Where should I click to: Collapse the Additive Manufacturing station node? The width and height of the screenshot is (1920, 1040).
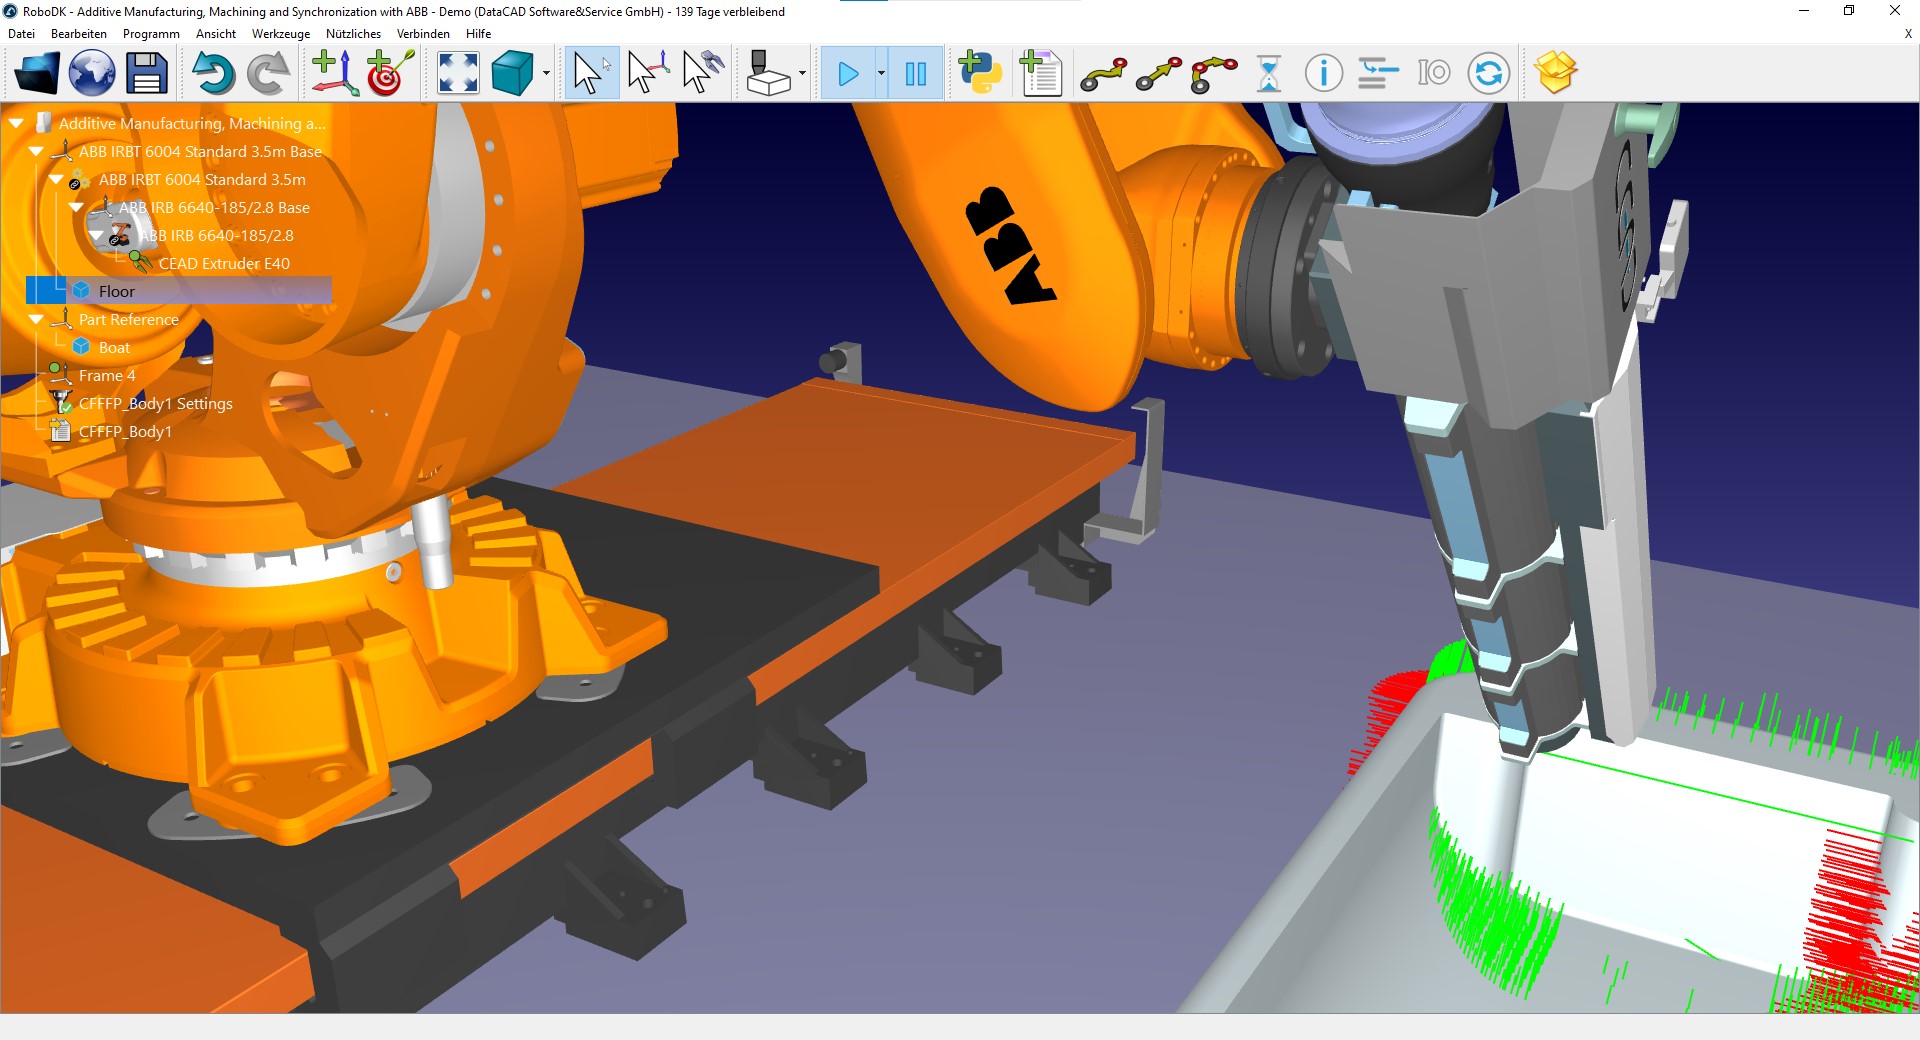pos(17,124)
